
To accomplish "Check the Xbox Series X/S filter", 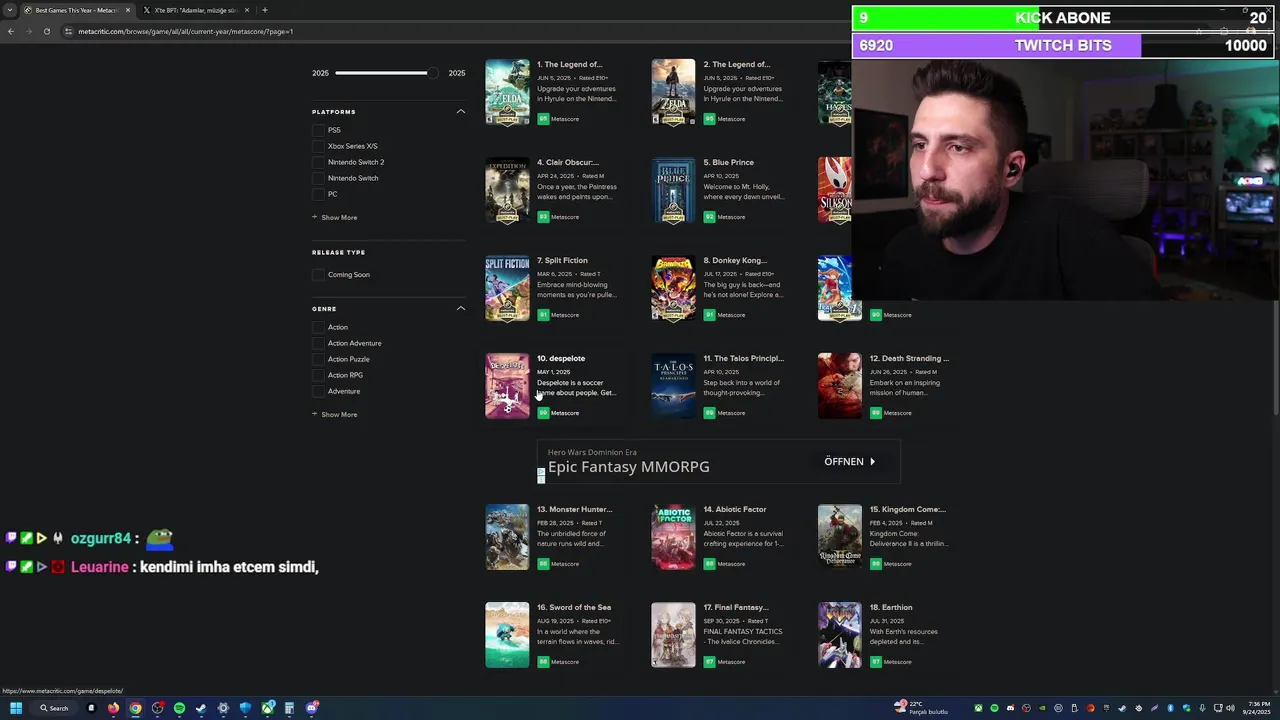I will [318, 146].
